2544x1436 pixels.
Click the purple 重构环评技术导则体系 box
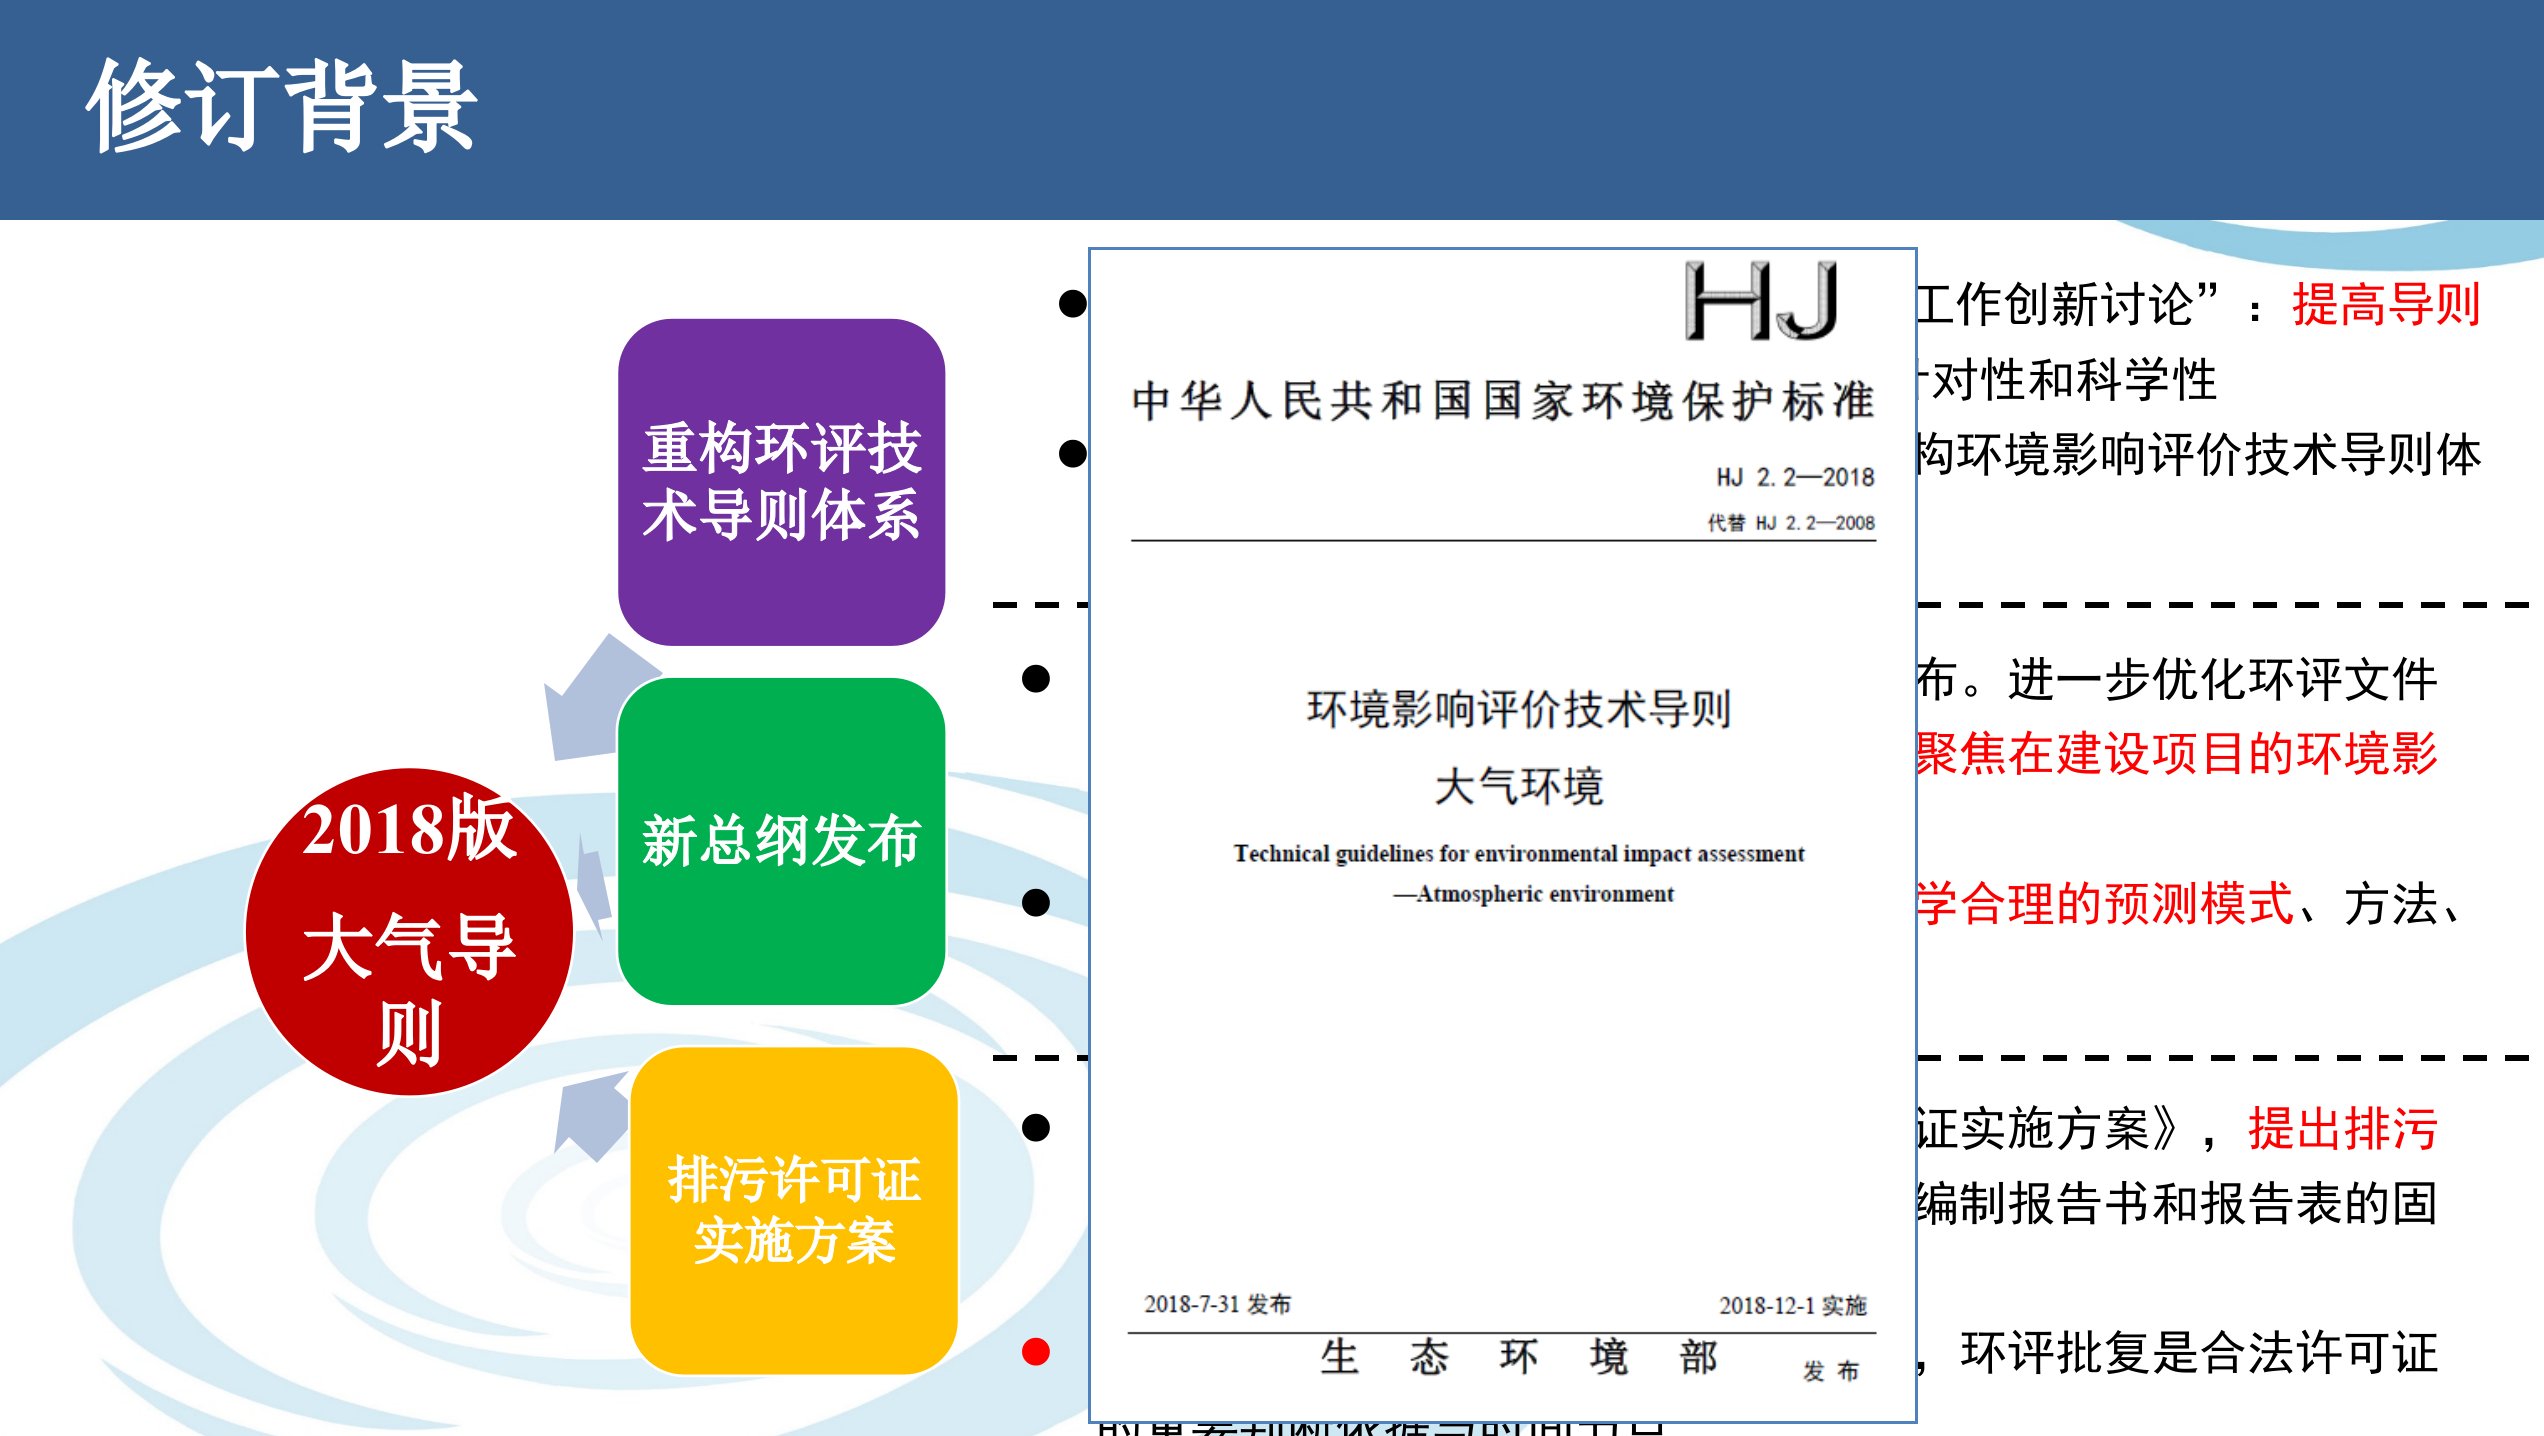click(781, 482)
